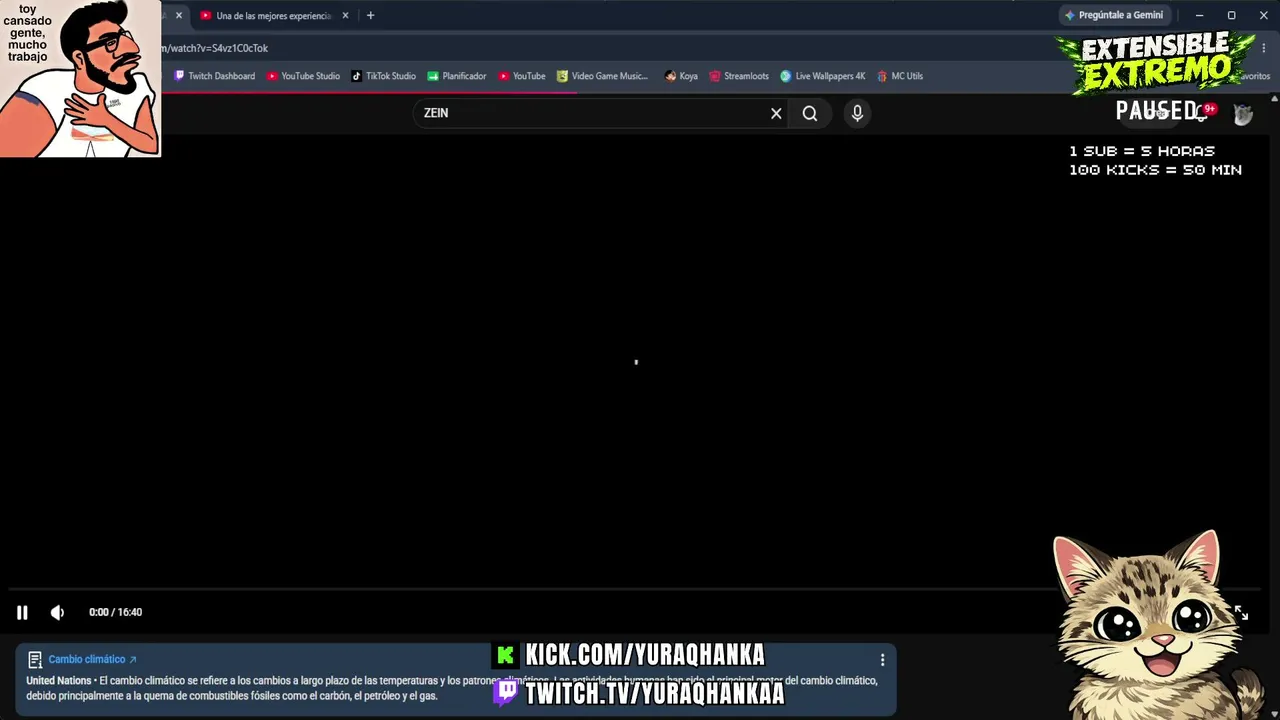
Task: Open the Streamloots bookmark
Action: [739, 76]
